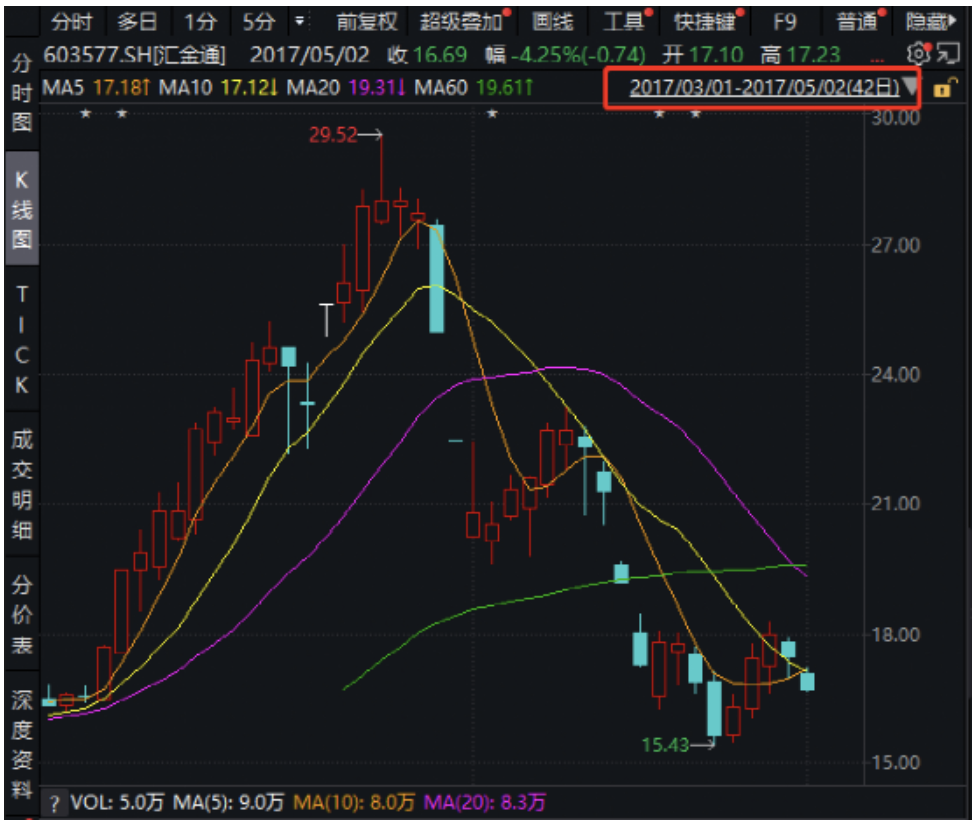Open the TICK side tab

tap(21, 340)
